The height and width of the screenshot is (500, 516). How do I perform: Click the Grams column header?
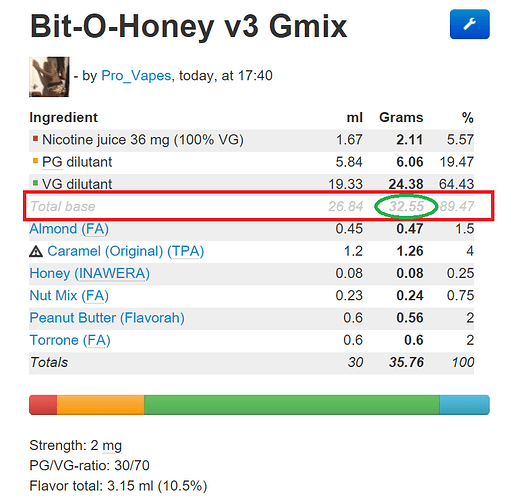coord(401,118)
